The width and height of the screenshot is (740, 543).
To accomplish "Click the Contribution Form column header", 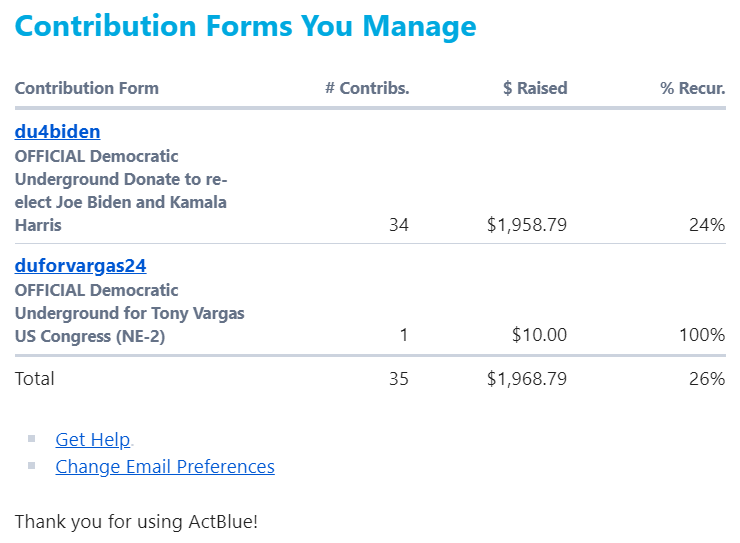I will (87, 88).
